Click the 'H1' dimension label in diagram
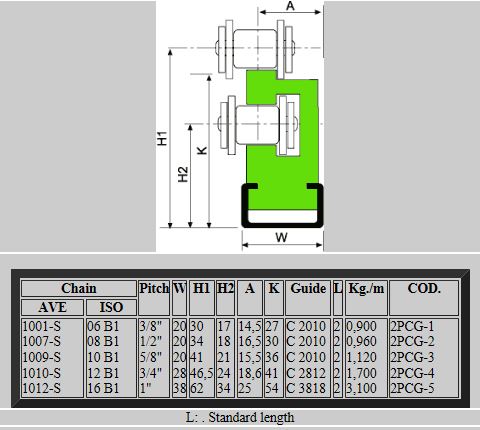Viewport: 480px width, 430px height. [162, 138]
